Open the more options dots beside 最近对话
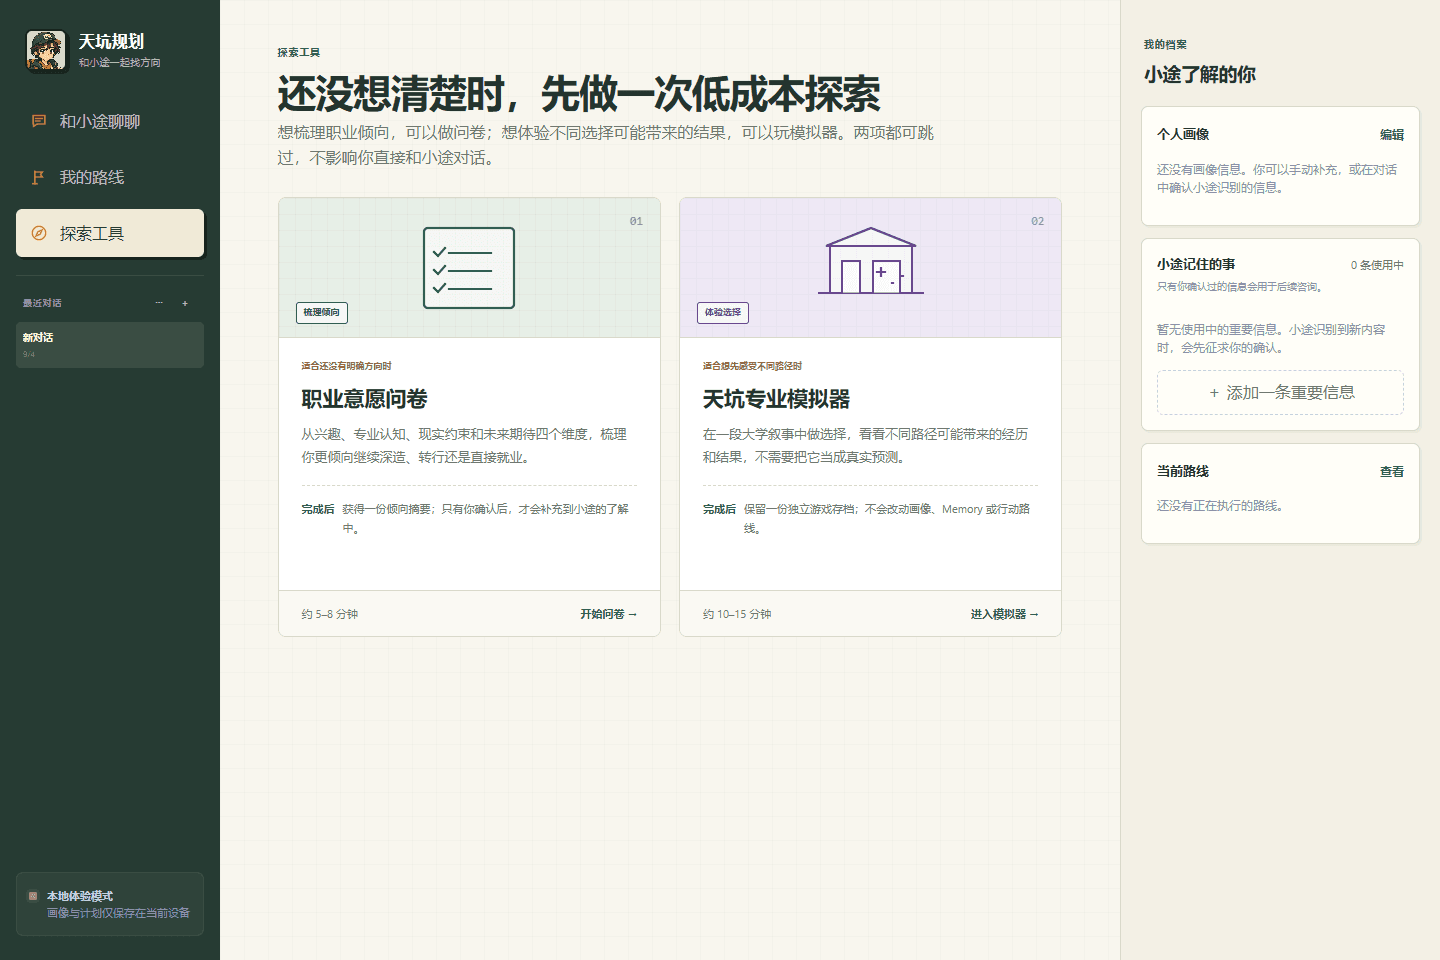 coord(159,303)
